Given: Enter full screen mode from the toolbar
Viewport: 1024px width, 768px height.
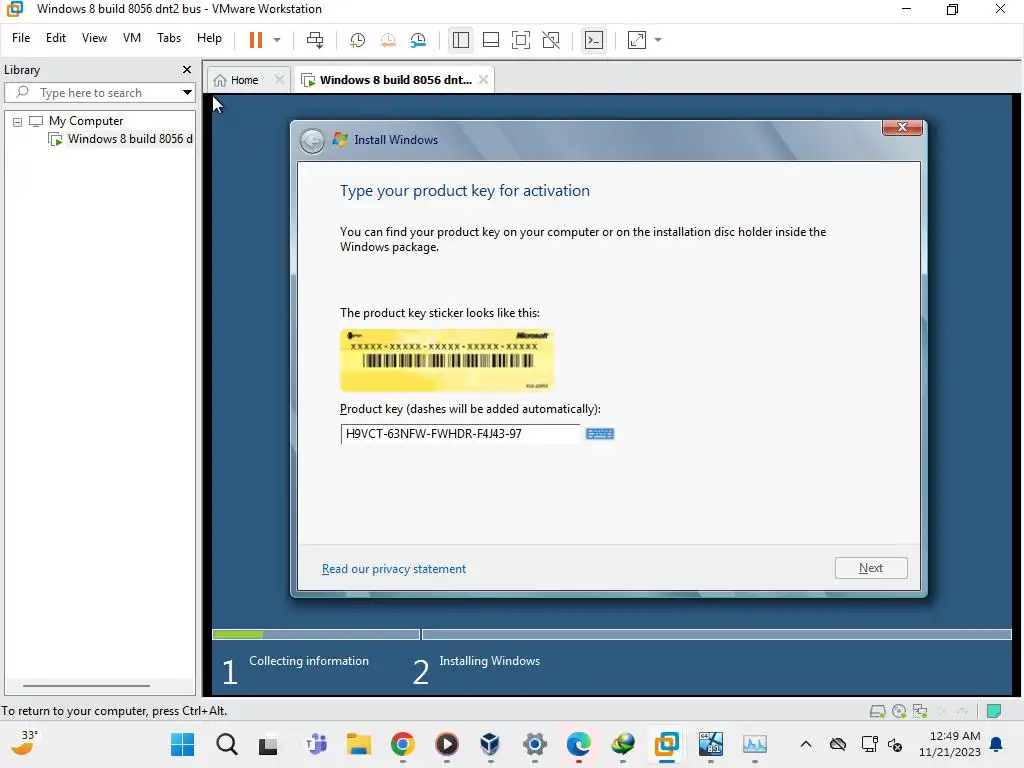Looking at the screenshot, I should (x=520, y=40).
